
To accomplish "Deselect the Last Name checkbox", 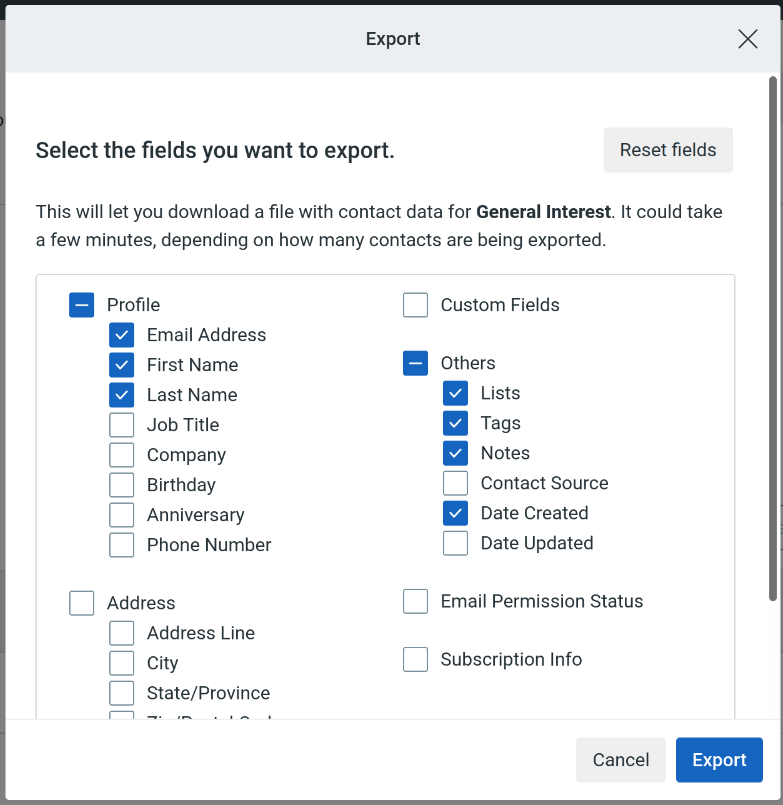I will click(121, 394).
